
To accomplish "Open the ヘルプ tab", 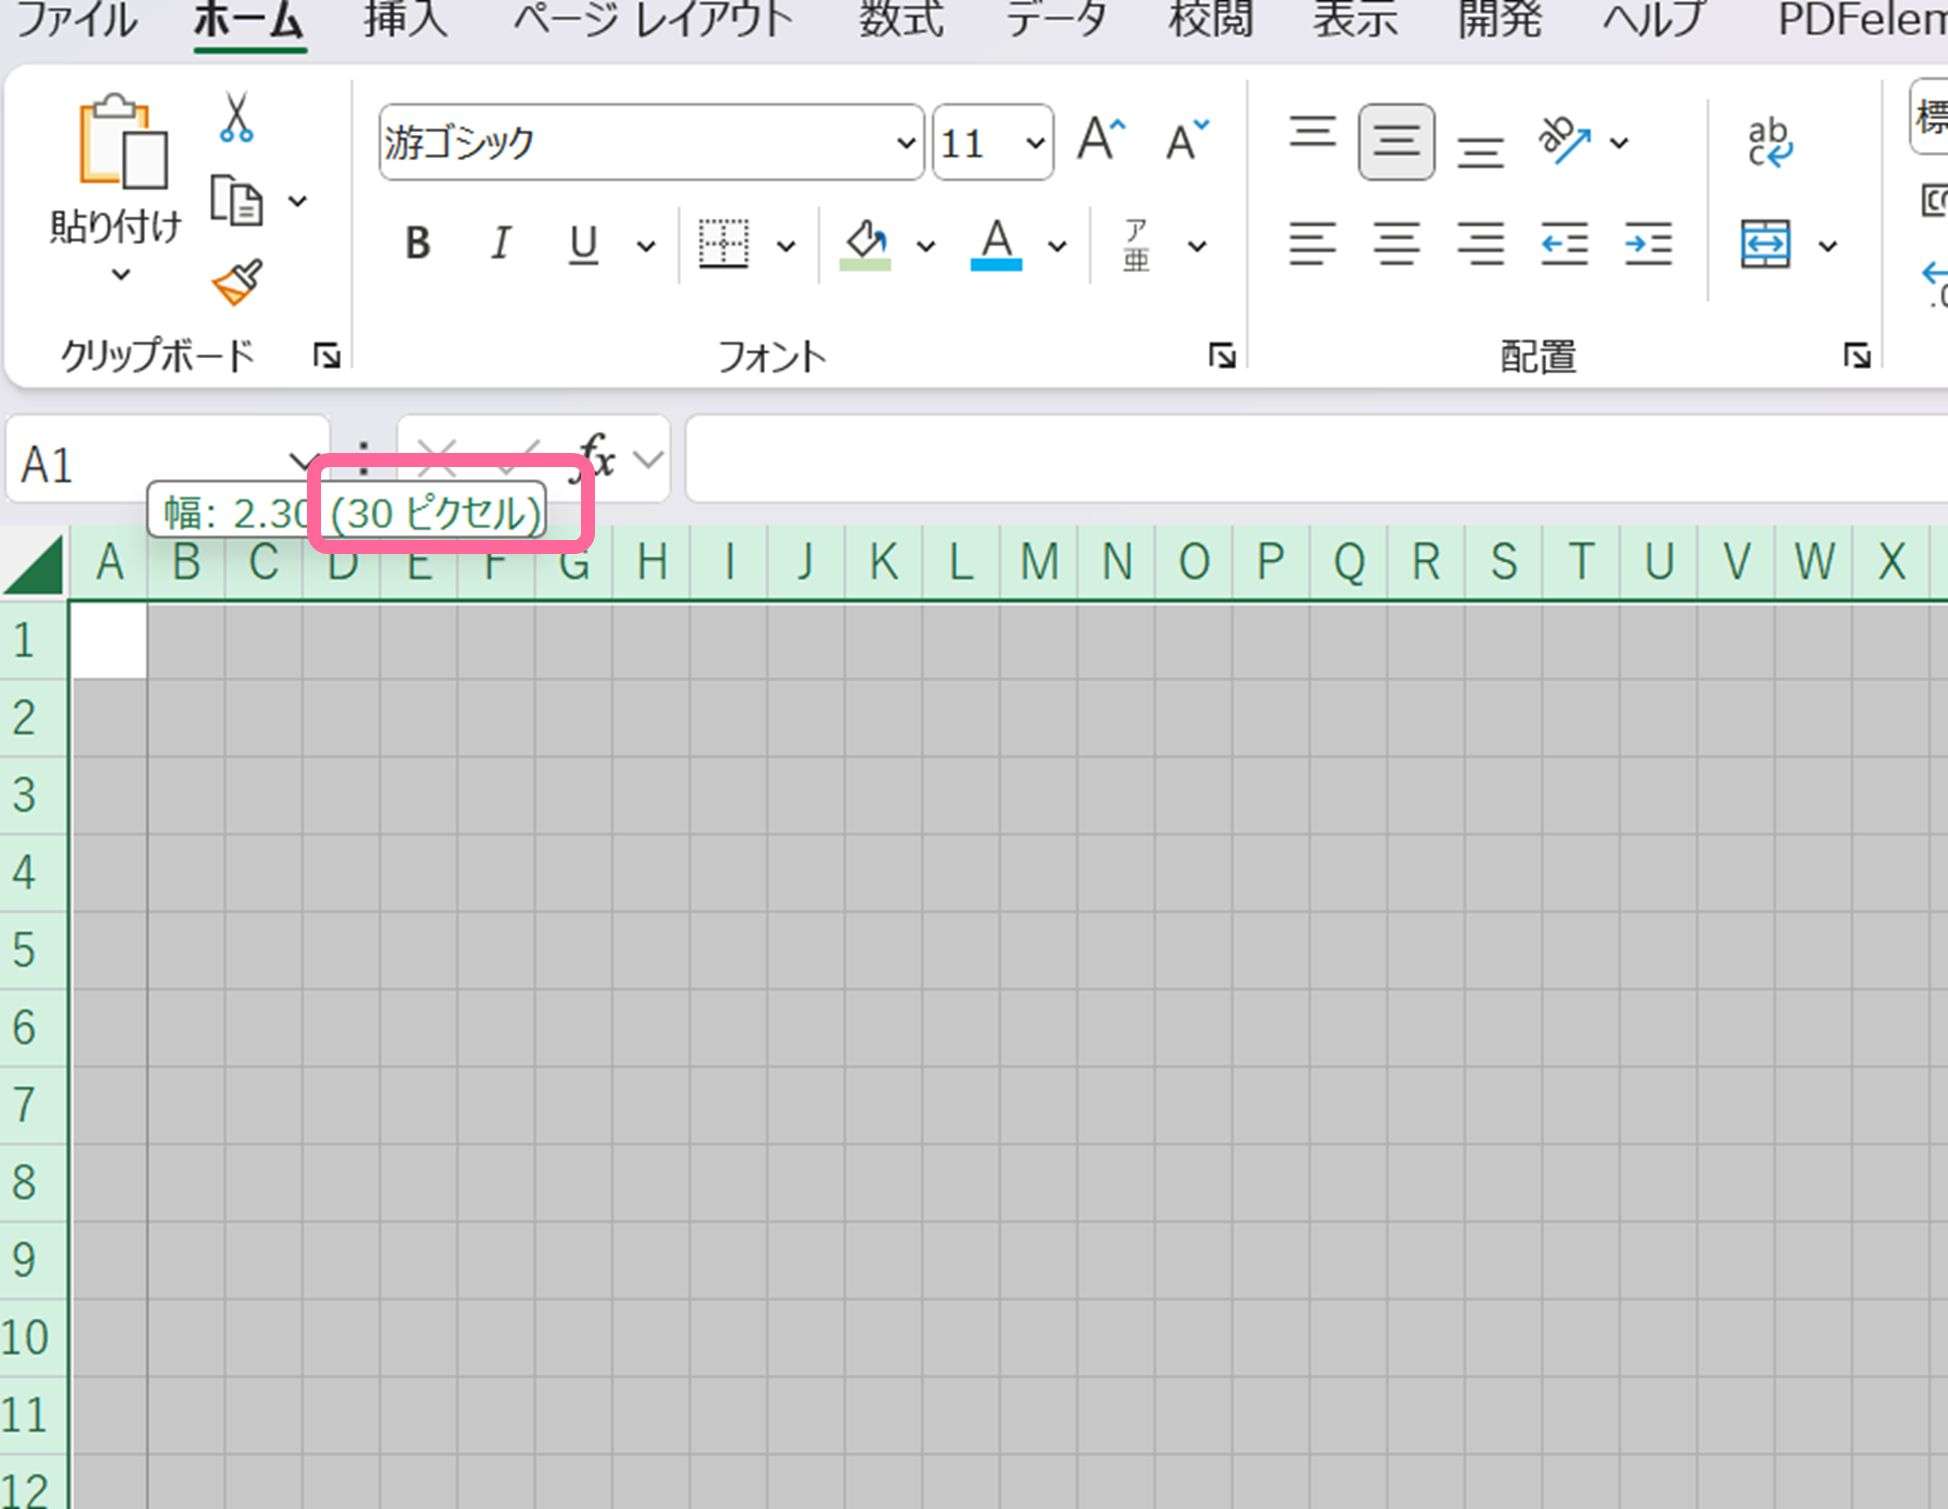I will pyautogui.click(x=1654, y=19).
